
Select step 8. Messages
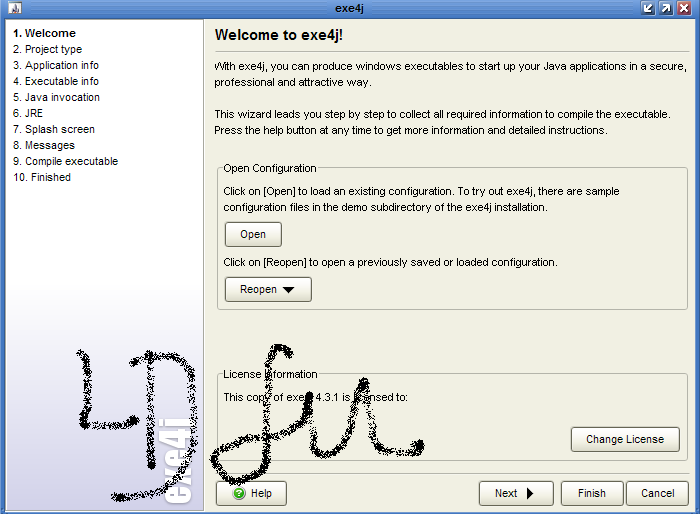(x=44, y=146)
